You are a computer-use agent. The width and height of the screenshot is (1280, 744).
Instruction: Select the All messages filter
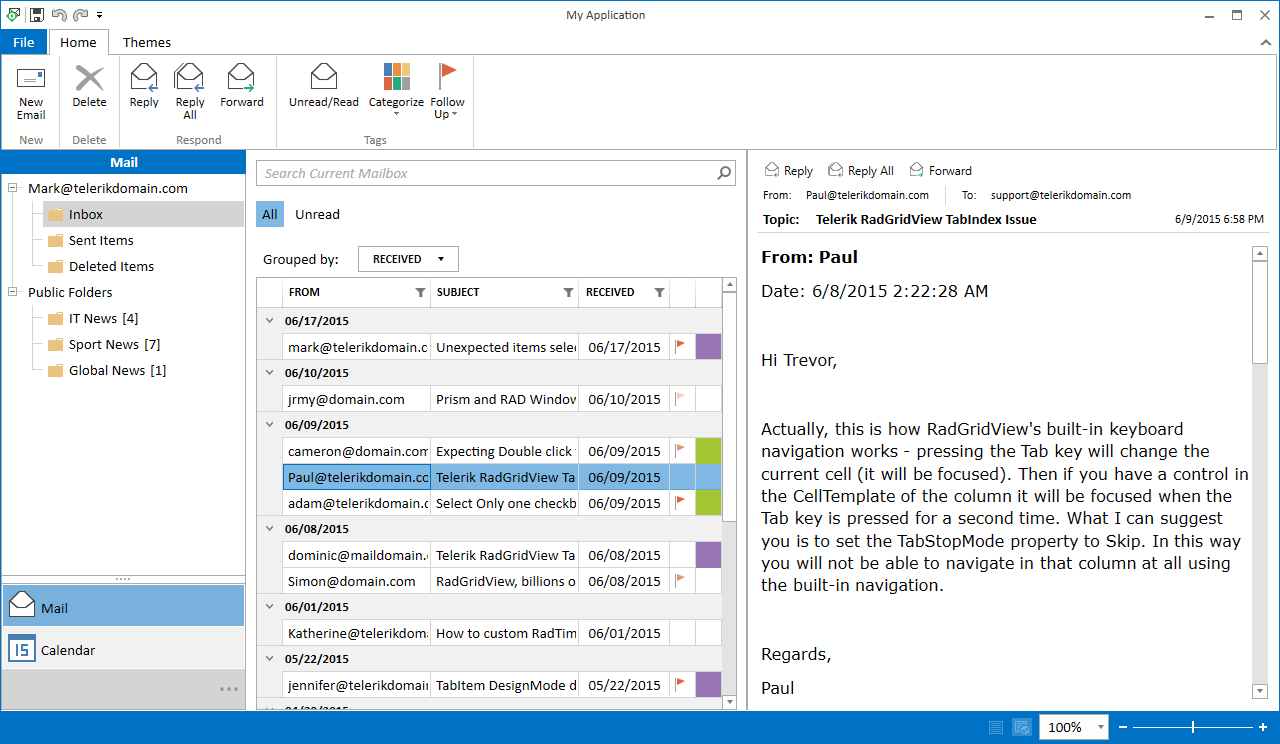coord(269,214)
